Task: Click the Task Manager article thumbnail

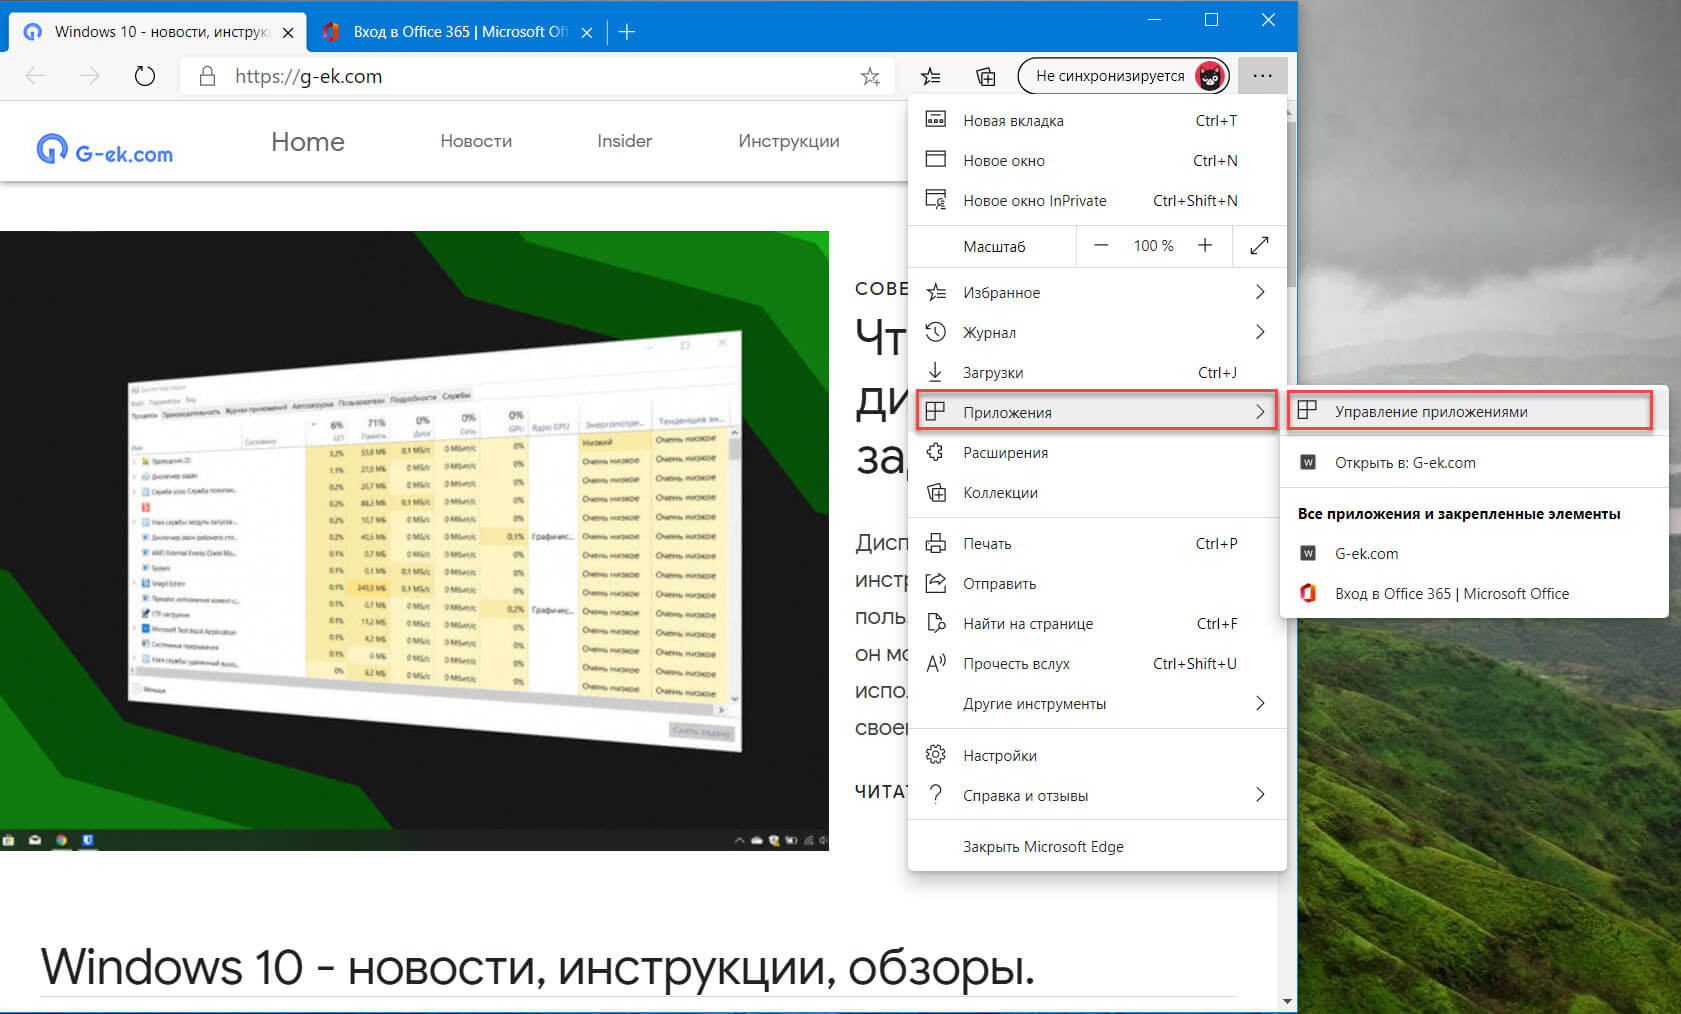Action: click(414, 541)
